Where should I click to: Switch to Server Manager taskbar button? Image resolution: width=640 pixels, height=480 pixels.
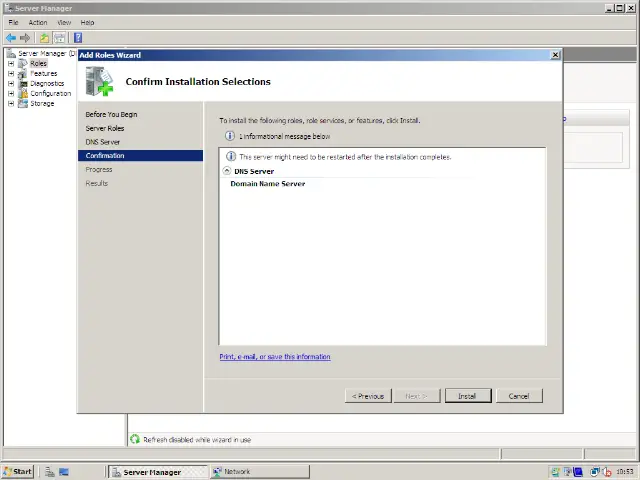click(158, 472)
